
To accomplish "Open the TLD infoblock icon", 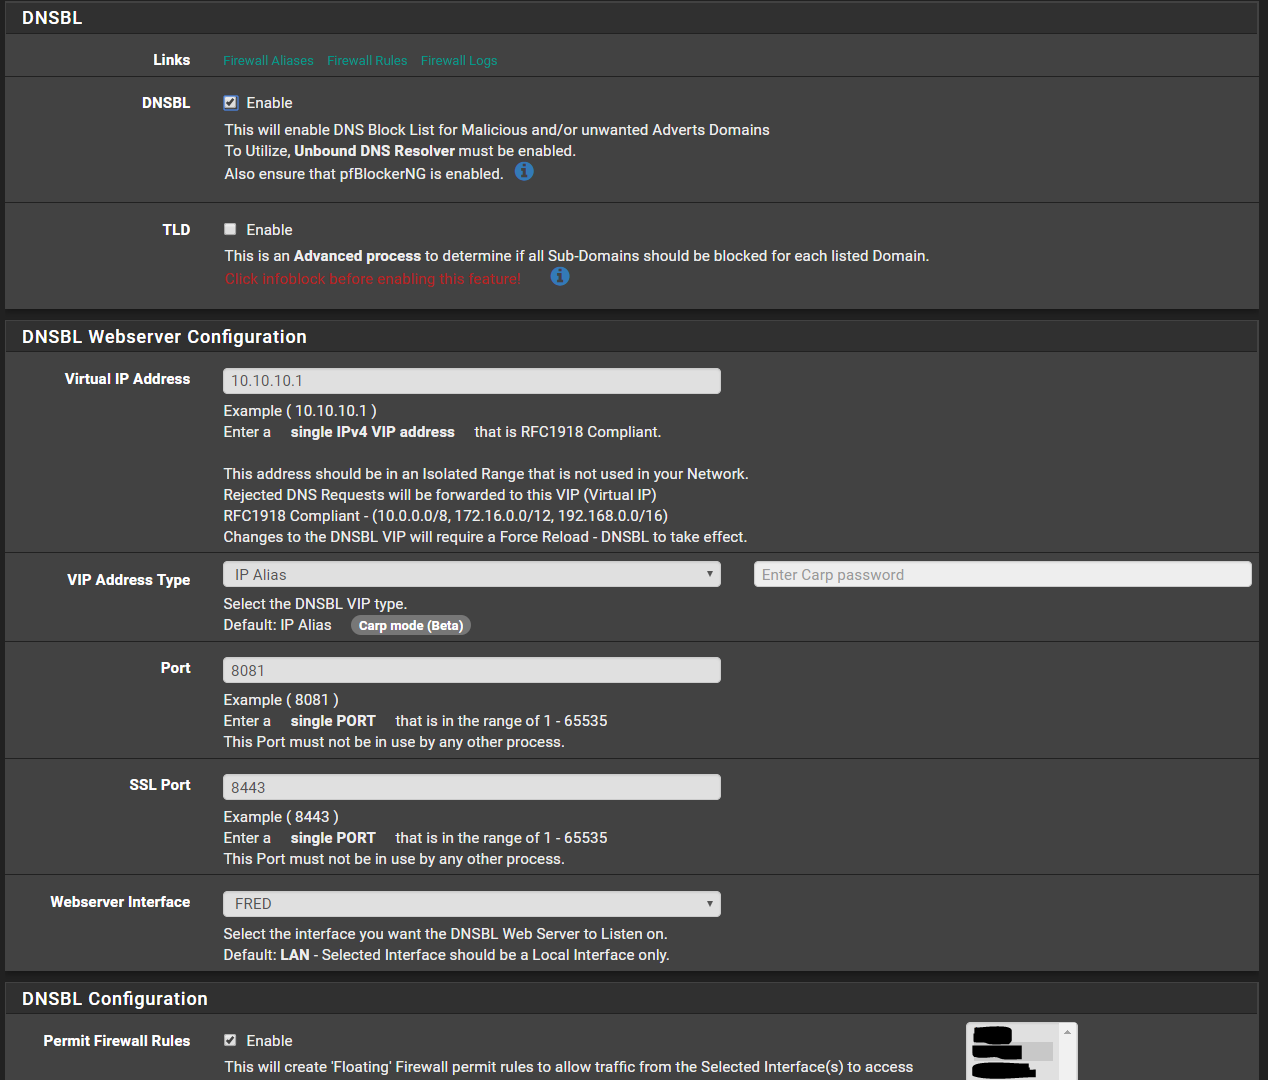I will click(x=560, y=277).
